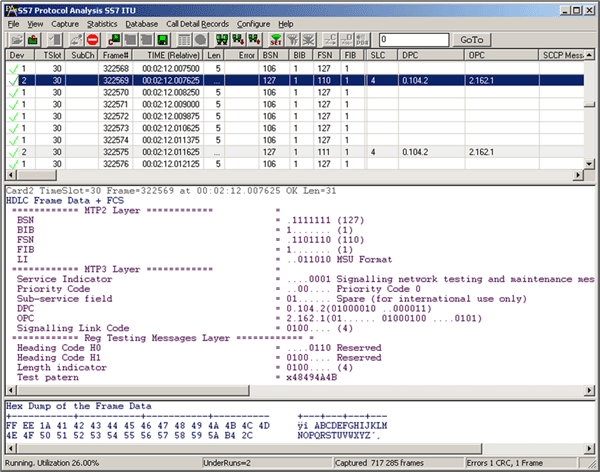Click the frame list scroll down arrow
Image resolution: width=600 pixels, height=472 pixels.
pyautogui.click(x=589, y=164)
